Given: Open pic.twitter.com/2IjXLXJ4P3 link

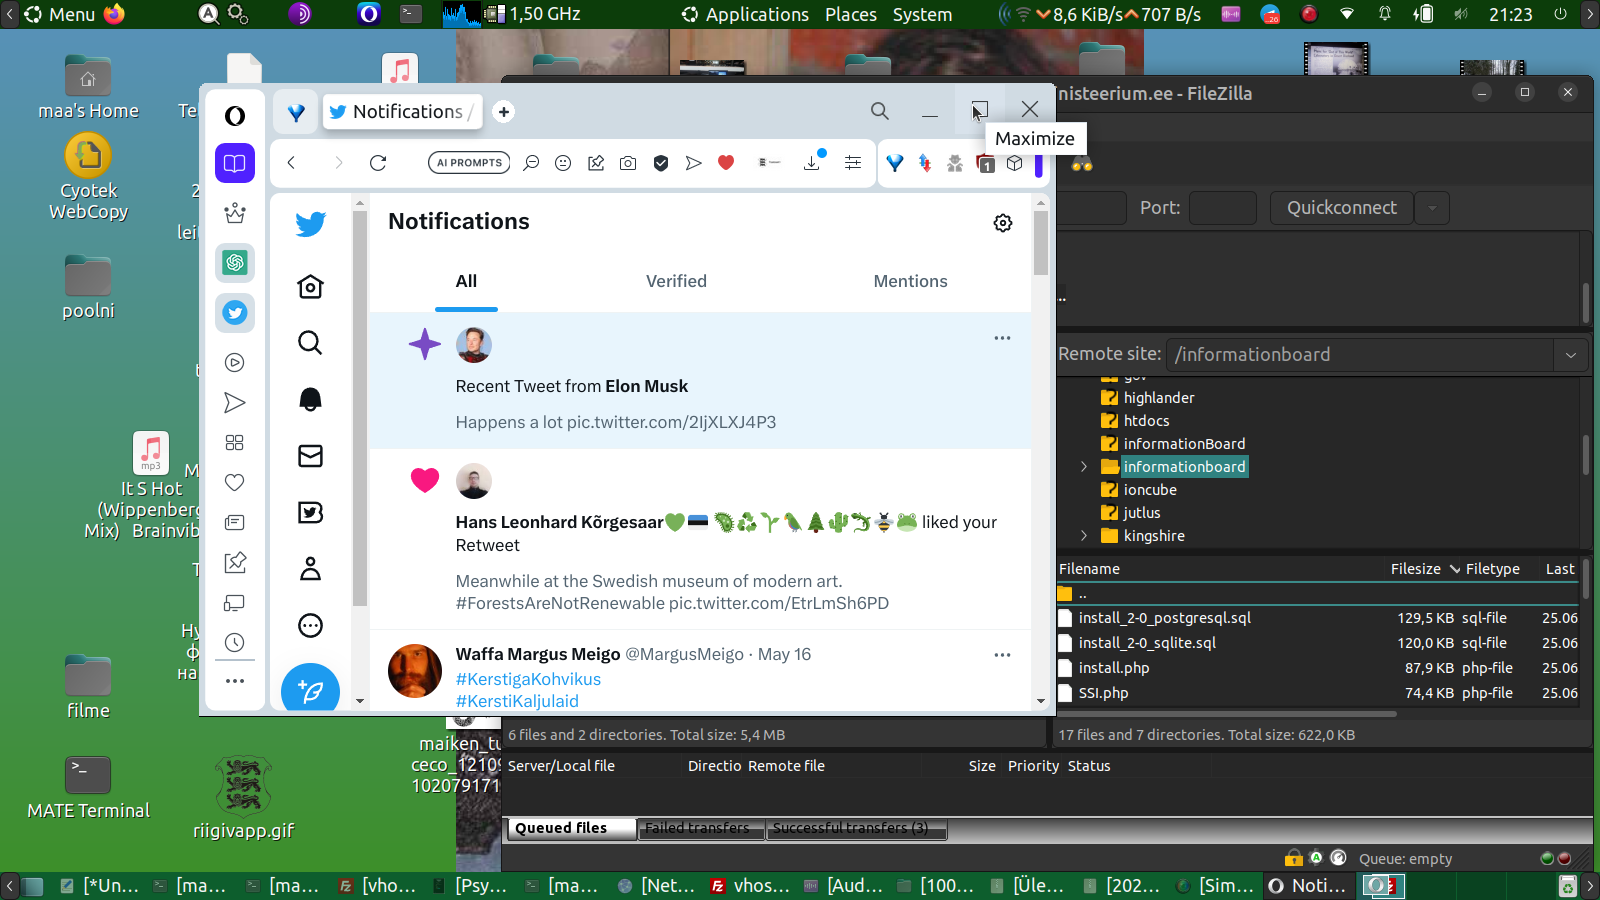Looking at the screenshot, I should tap(671, 422).
